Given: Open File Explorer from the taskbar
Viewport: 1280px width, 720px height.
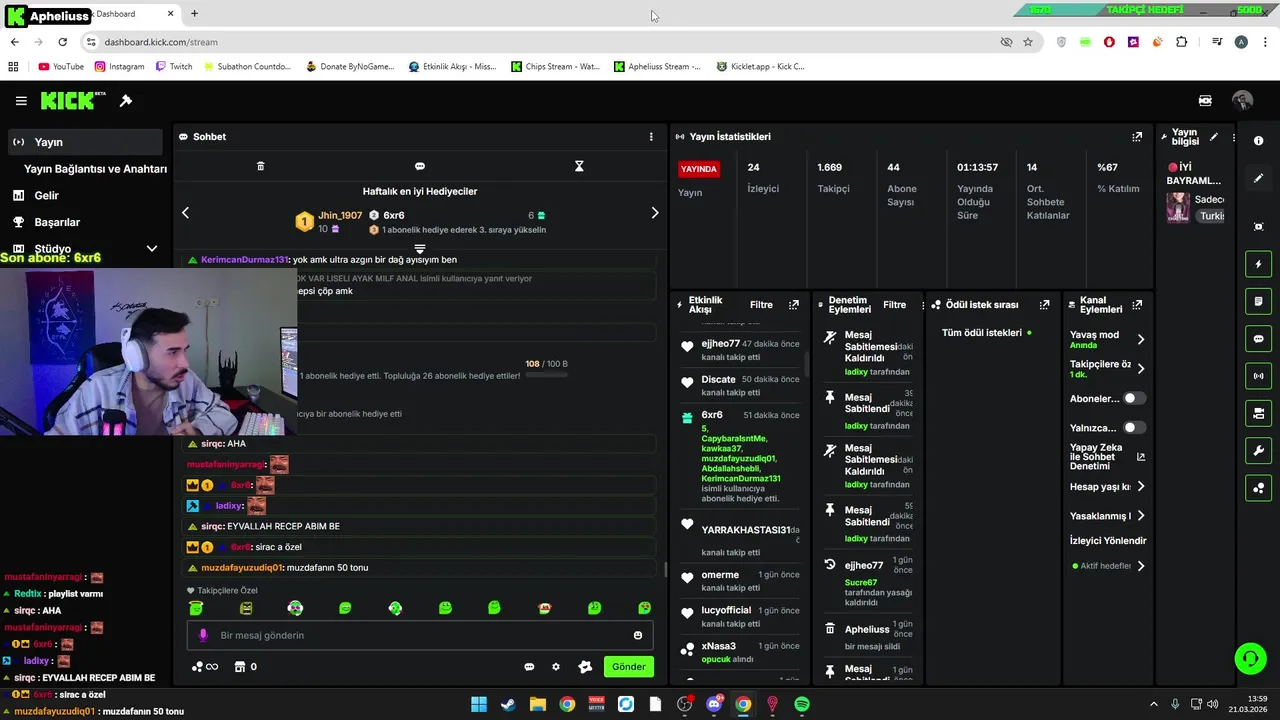Looking at the screenshot, I should (x=538, y=704).
